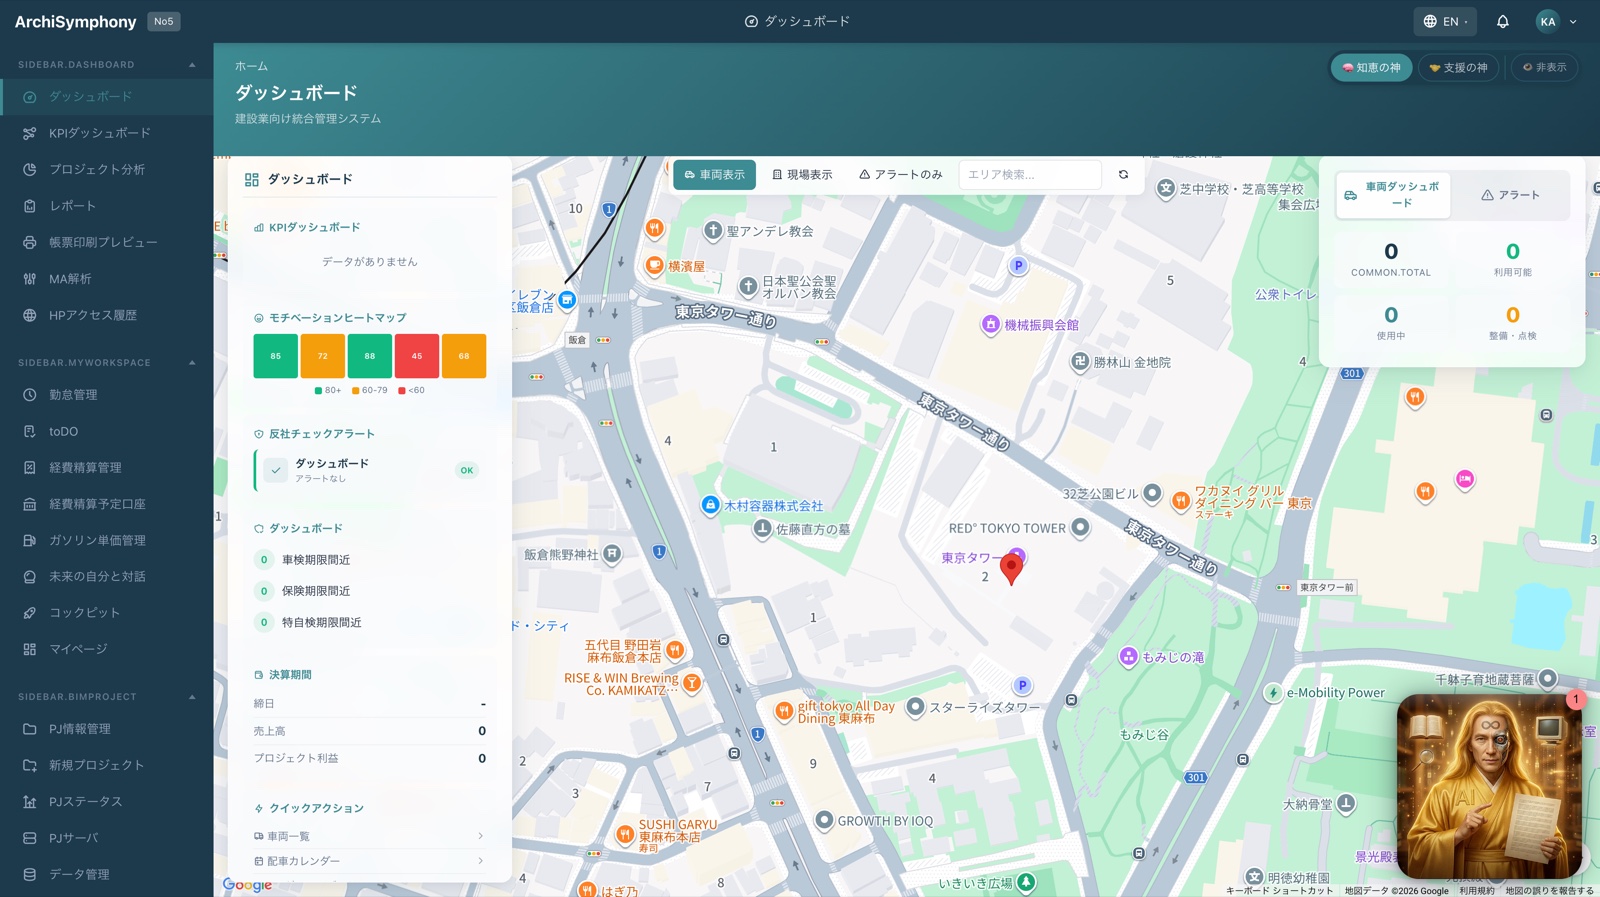Viewport: 1600px width, 897px height.
Task: Open データ管理 sidebar item
Action: coord(106,874)
